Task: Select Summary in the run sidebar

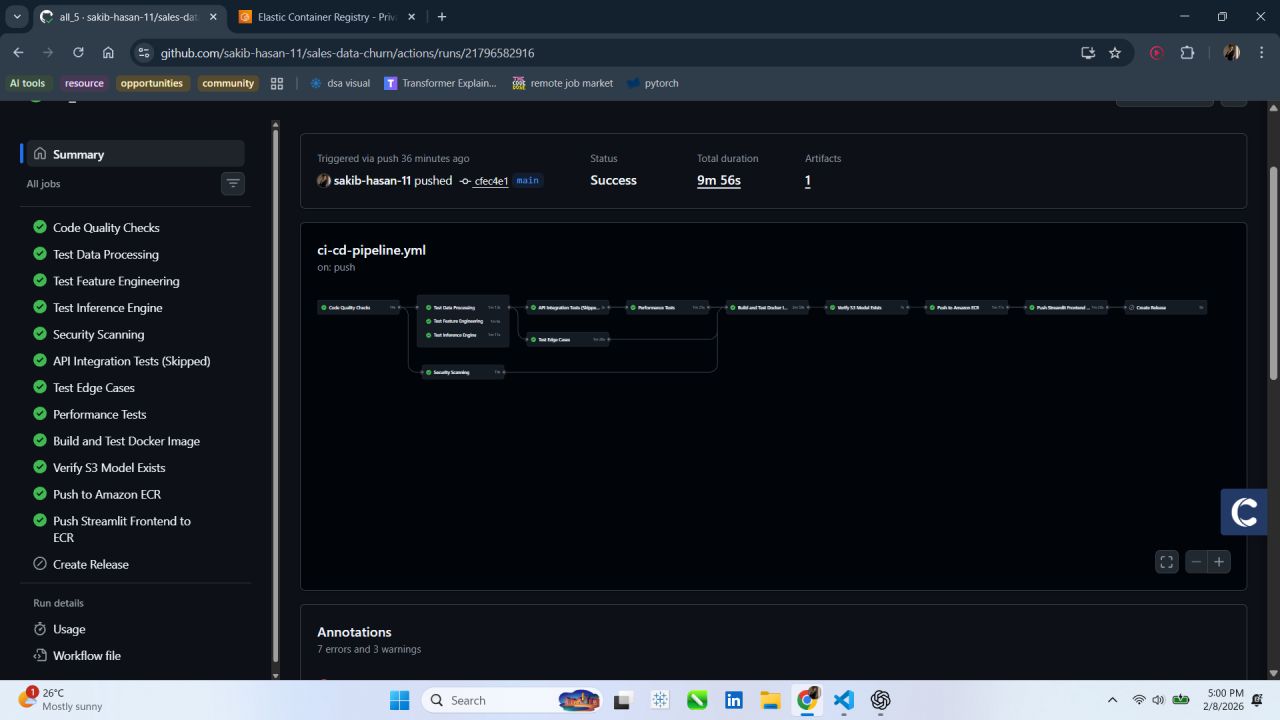Action: point(77,154)
